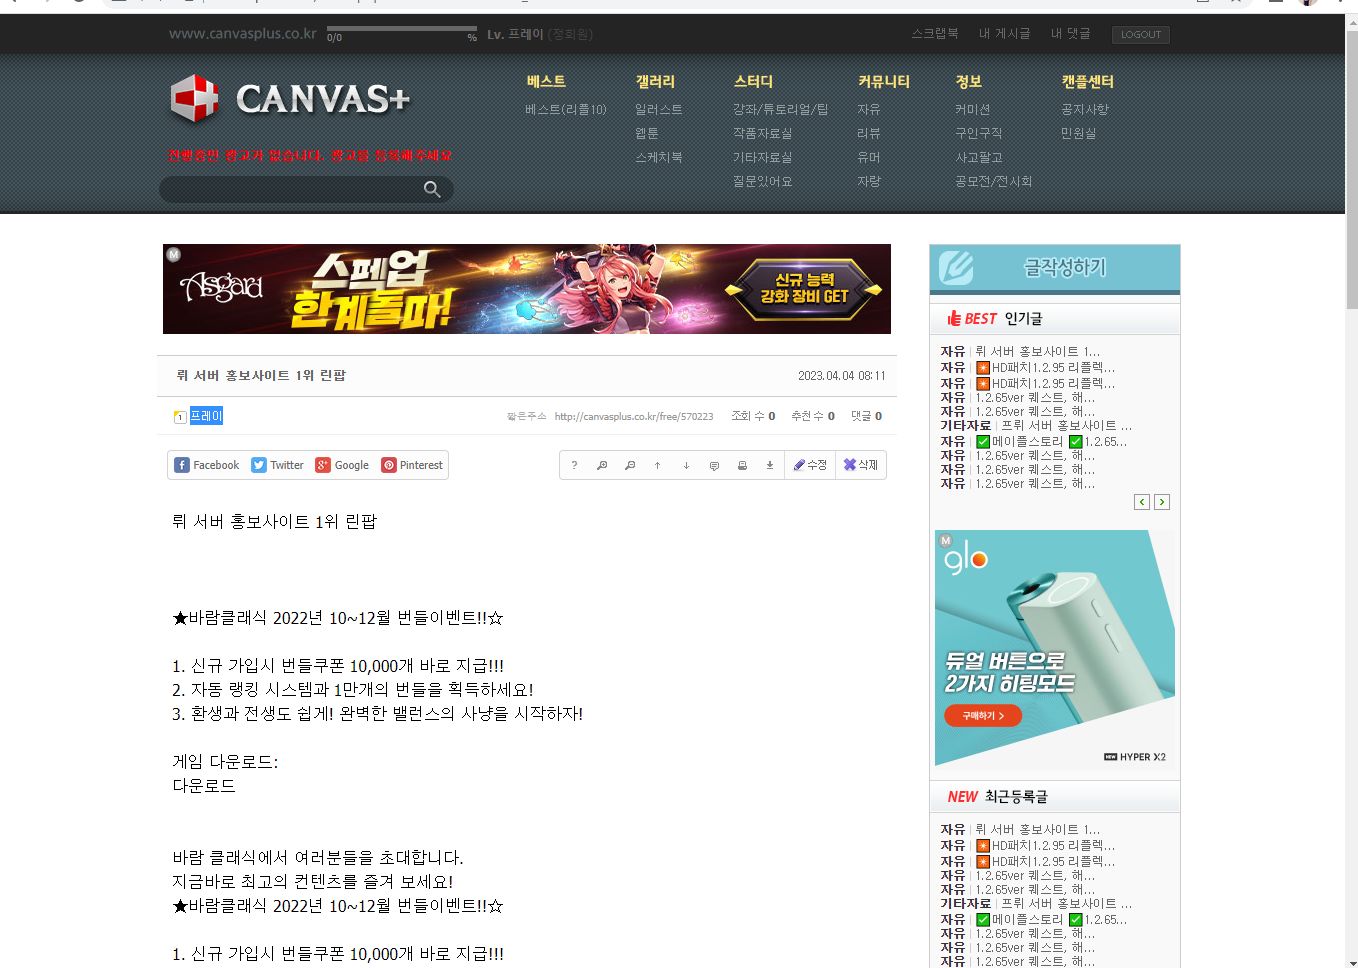Viewport: 1358px width, 968px height.
Task: Click the download arrow icon in post toolbar
Action: tap(770, 465)
